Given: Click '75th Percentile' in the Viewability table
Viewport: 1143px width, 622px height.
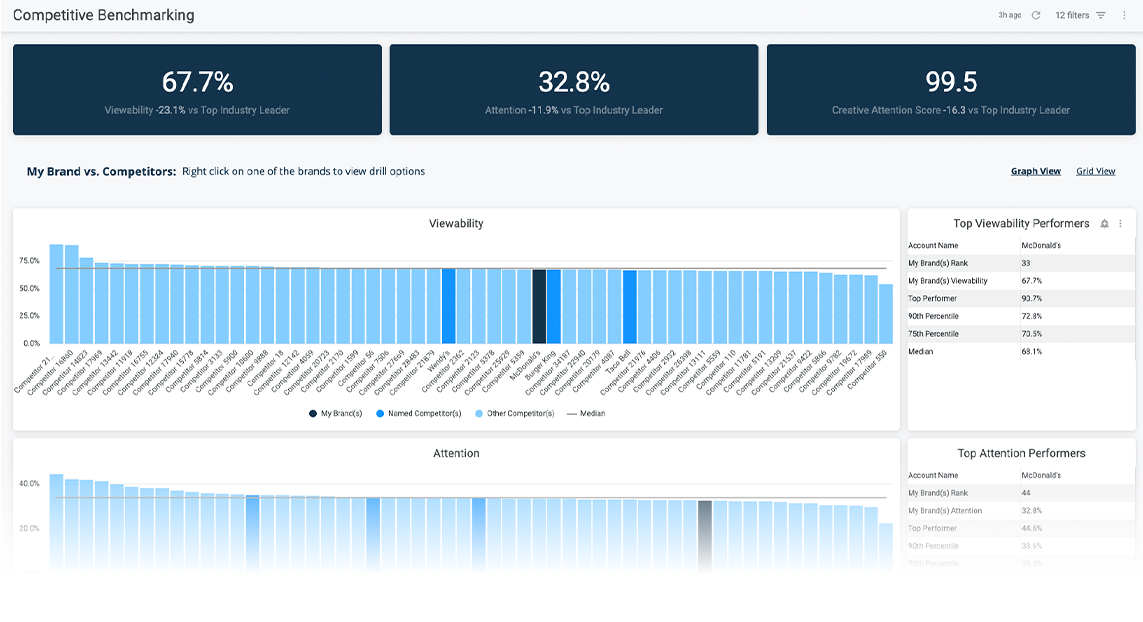Looking at the screenshot, I should click(933, 334).
